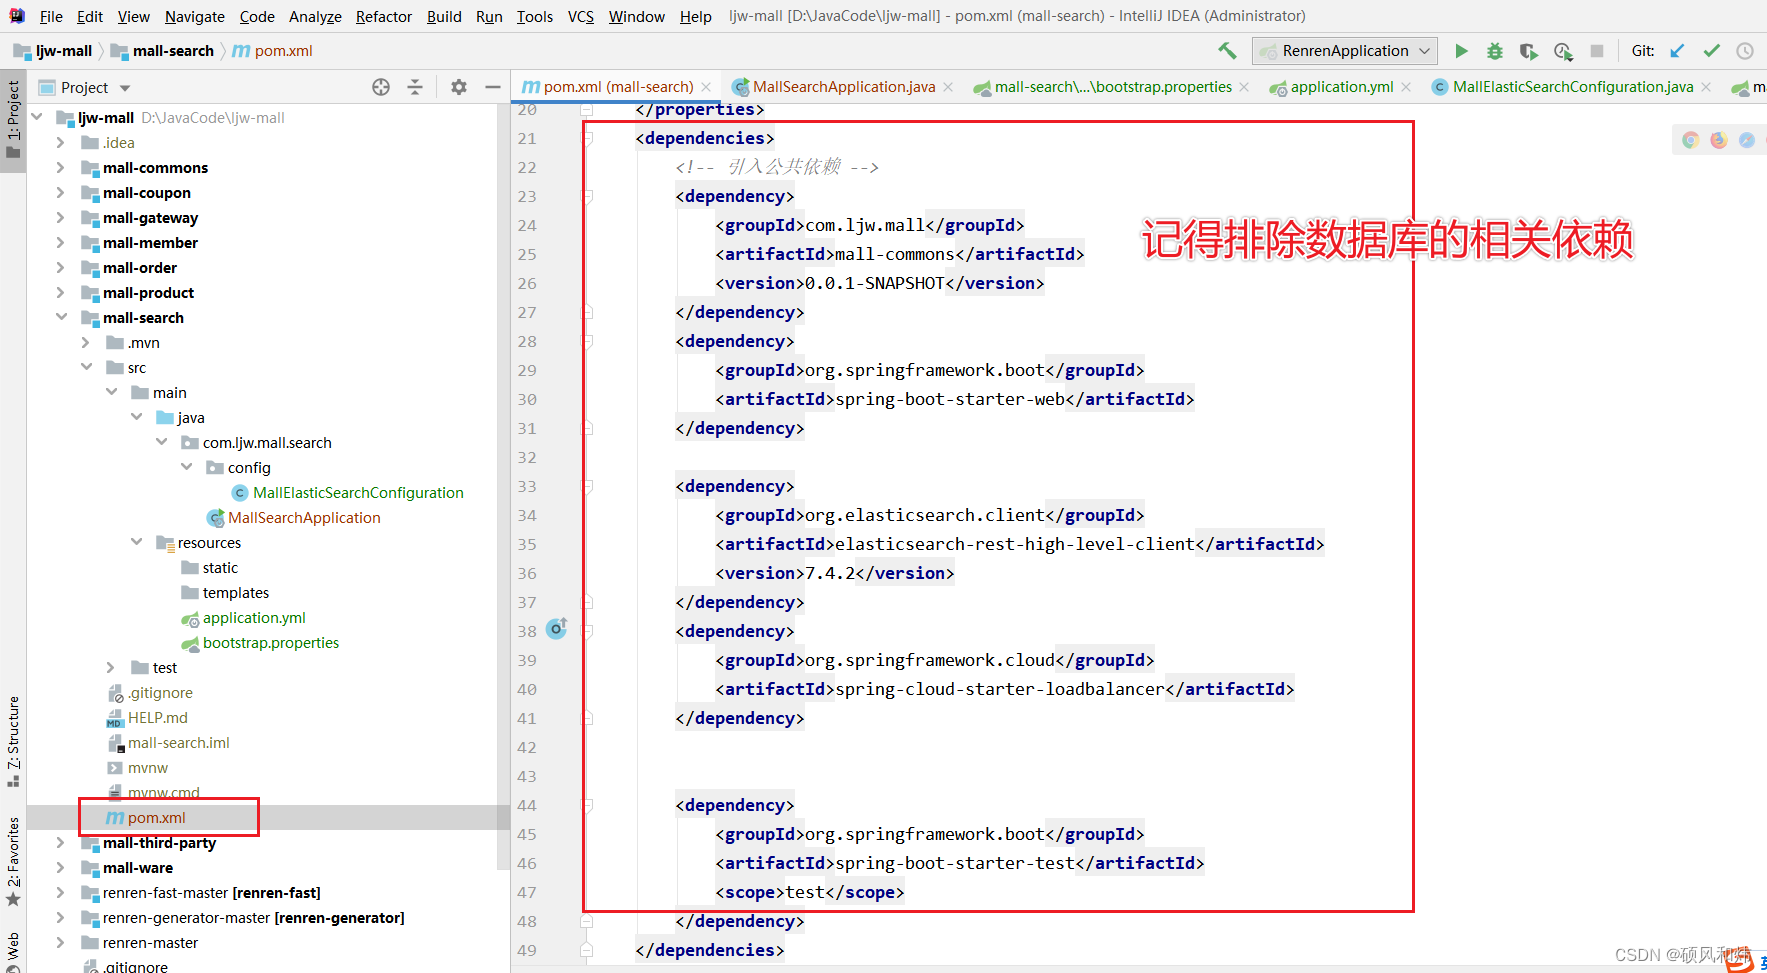Switch to MallElasticSearchConfiguration.java tab
This screenshot has height=973, width=1767.
click(x=1572, y=87)
